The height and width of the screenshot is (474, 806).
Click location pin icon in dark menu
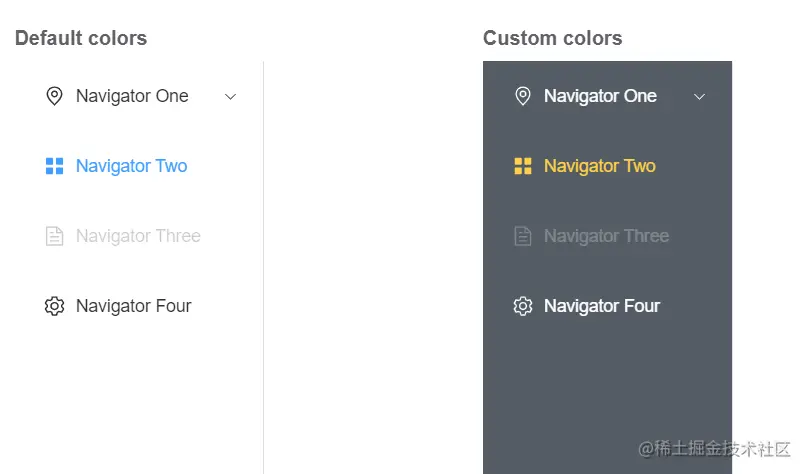(x=523, y=96)
